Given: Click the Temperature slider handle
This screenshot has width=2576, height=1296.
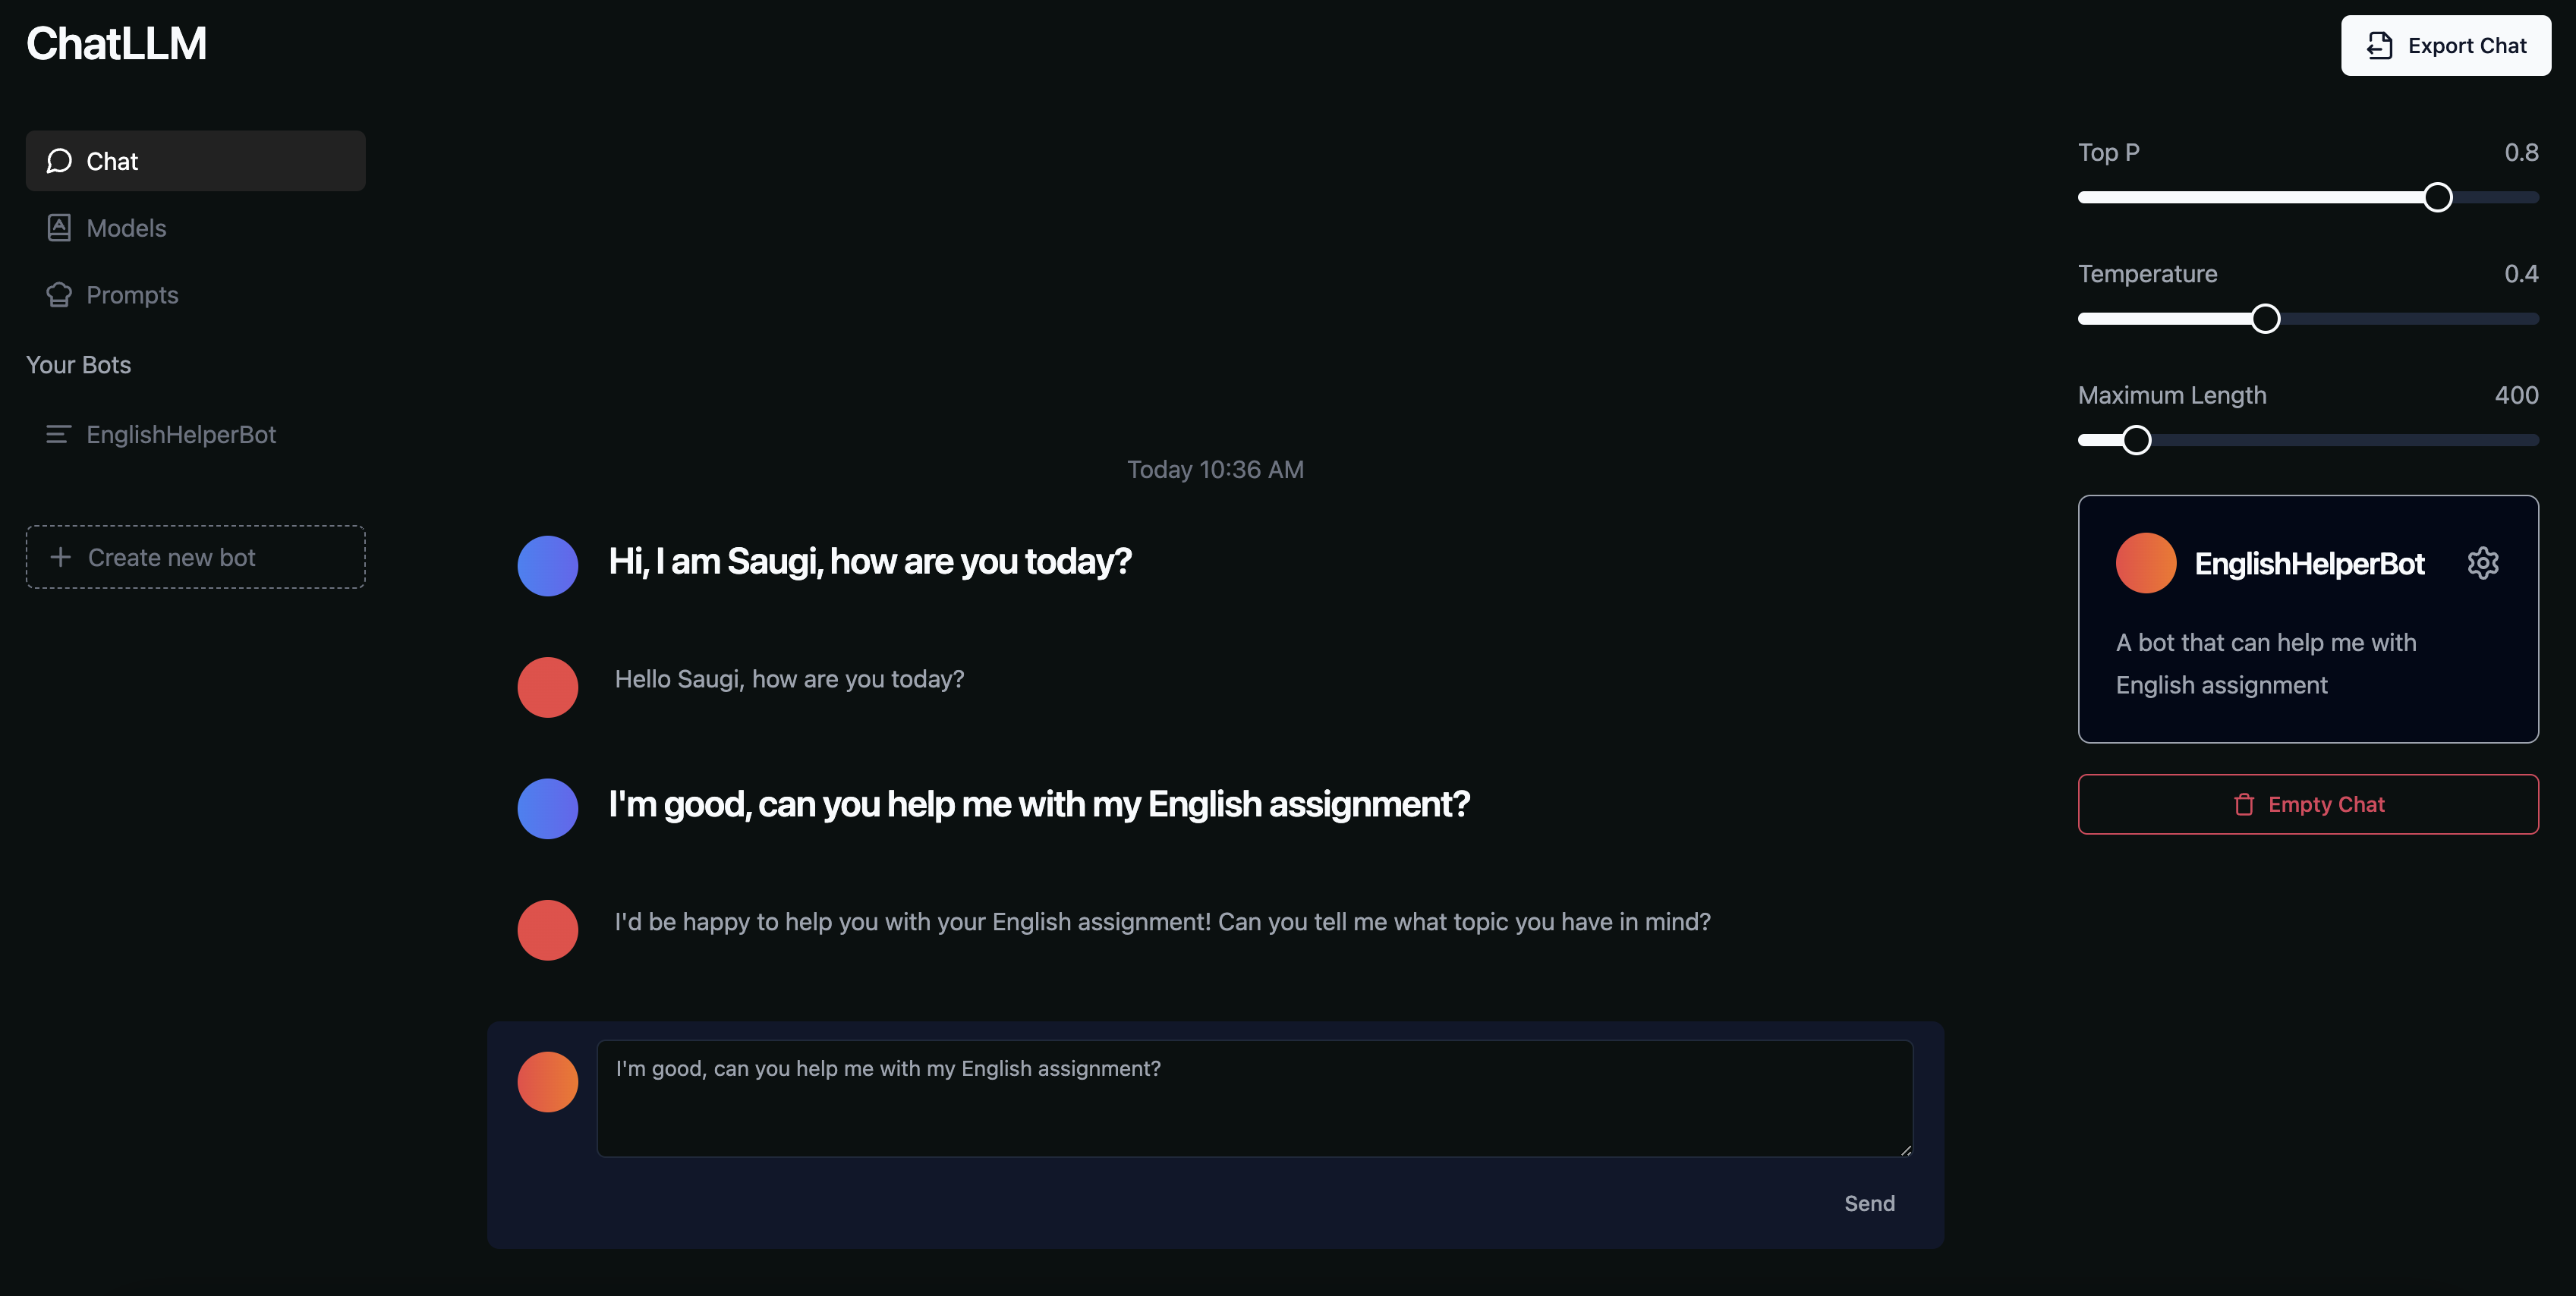Looking at the screenshot, I should [x=2265, y=319].
